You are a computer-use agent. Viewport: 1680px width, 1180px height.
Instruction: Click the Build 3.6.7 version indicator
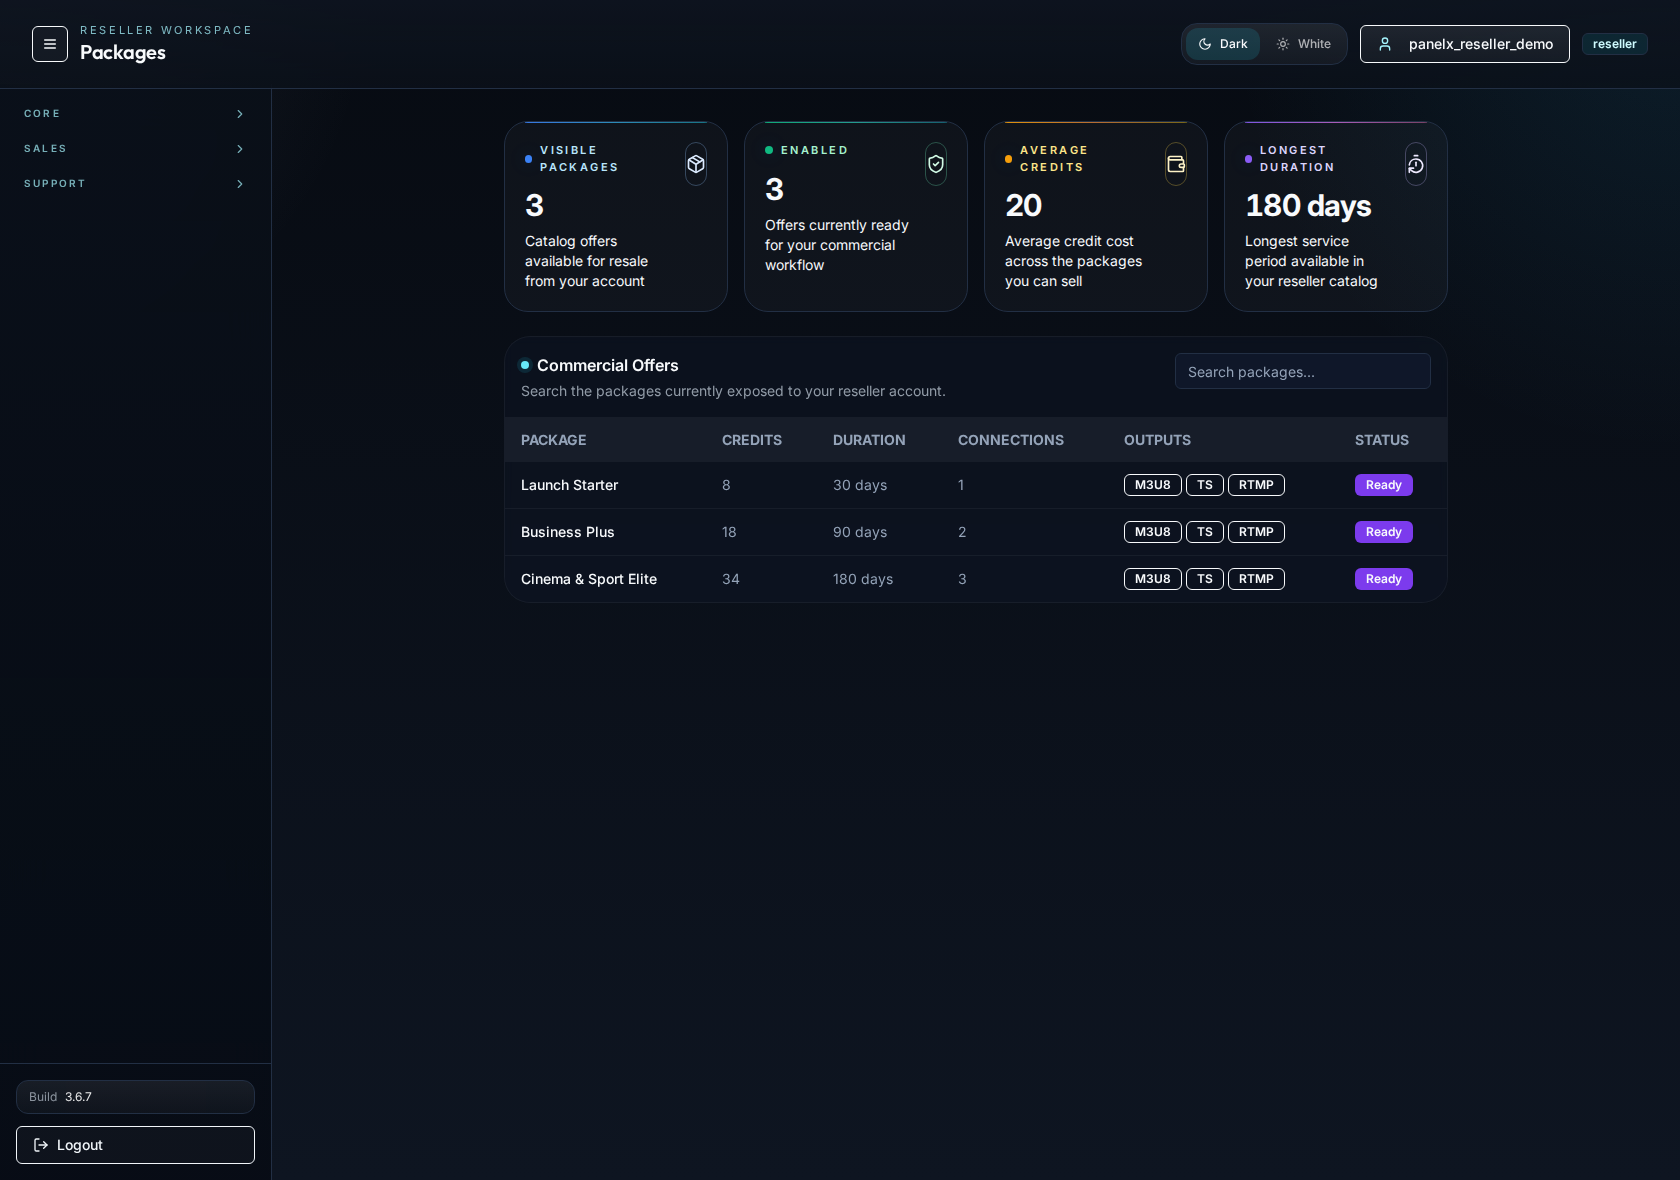pyautogui.click(x=135, y=1097)
